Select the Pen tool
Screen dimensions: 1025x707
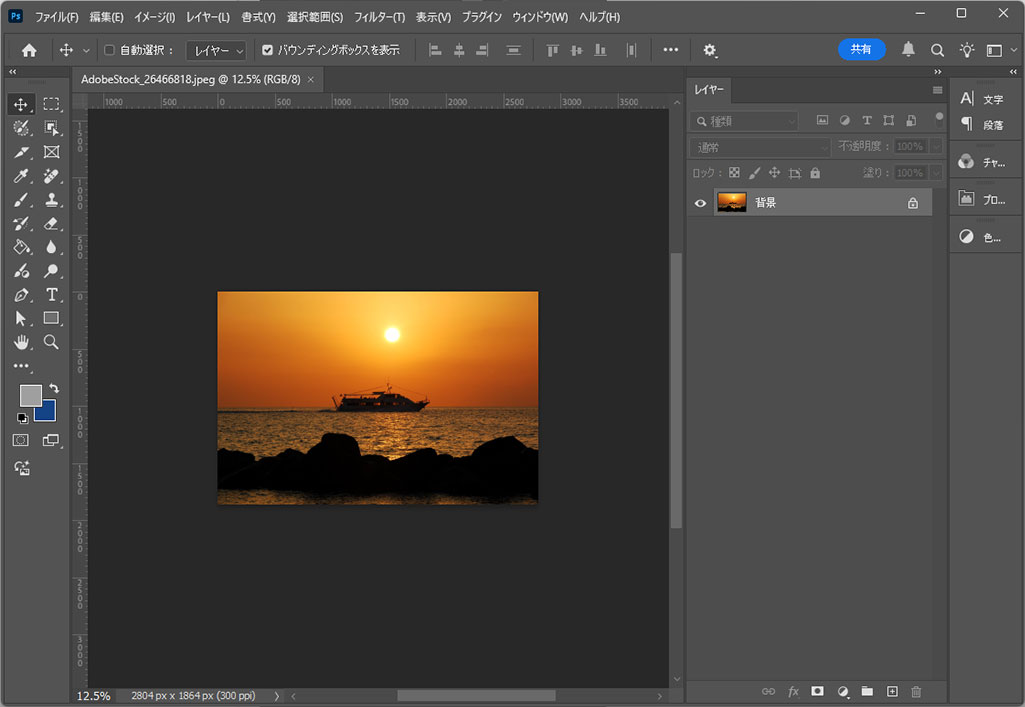[21, 295]
